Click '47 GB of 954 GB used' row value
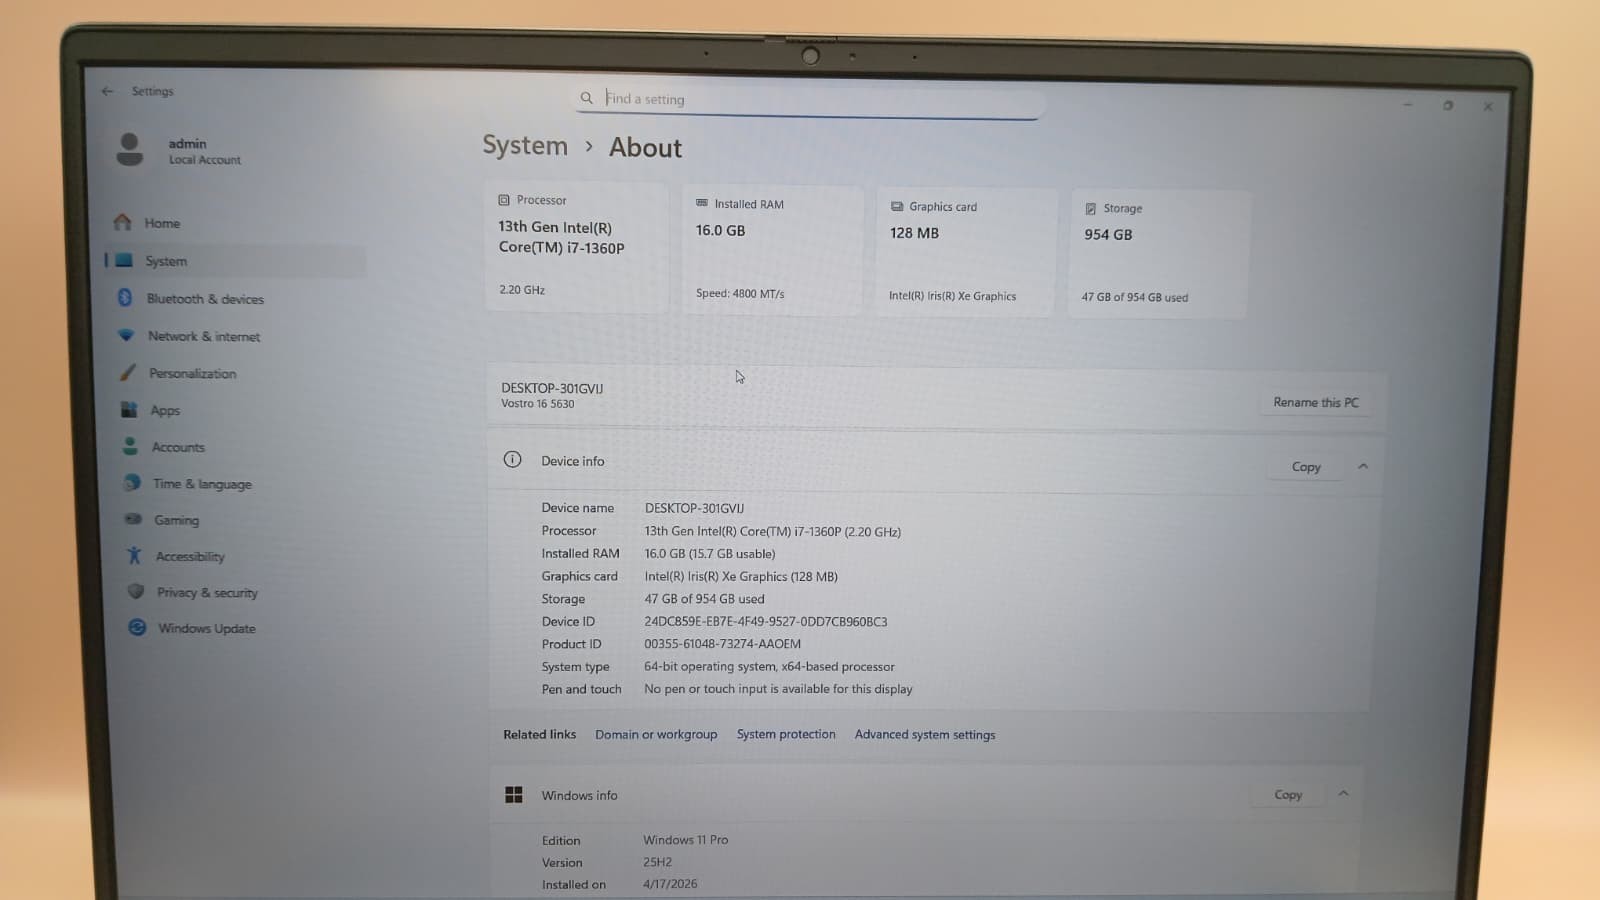Image resolution: width=1600 pixels, height=900 pixels. click(x=704, y=599)
